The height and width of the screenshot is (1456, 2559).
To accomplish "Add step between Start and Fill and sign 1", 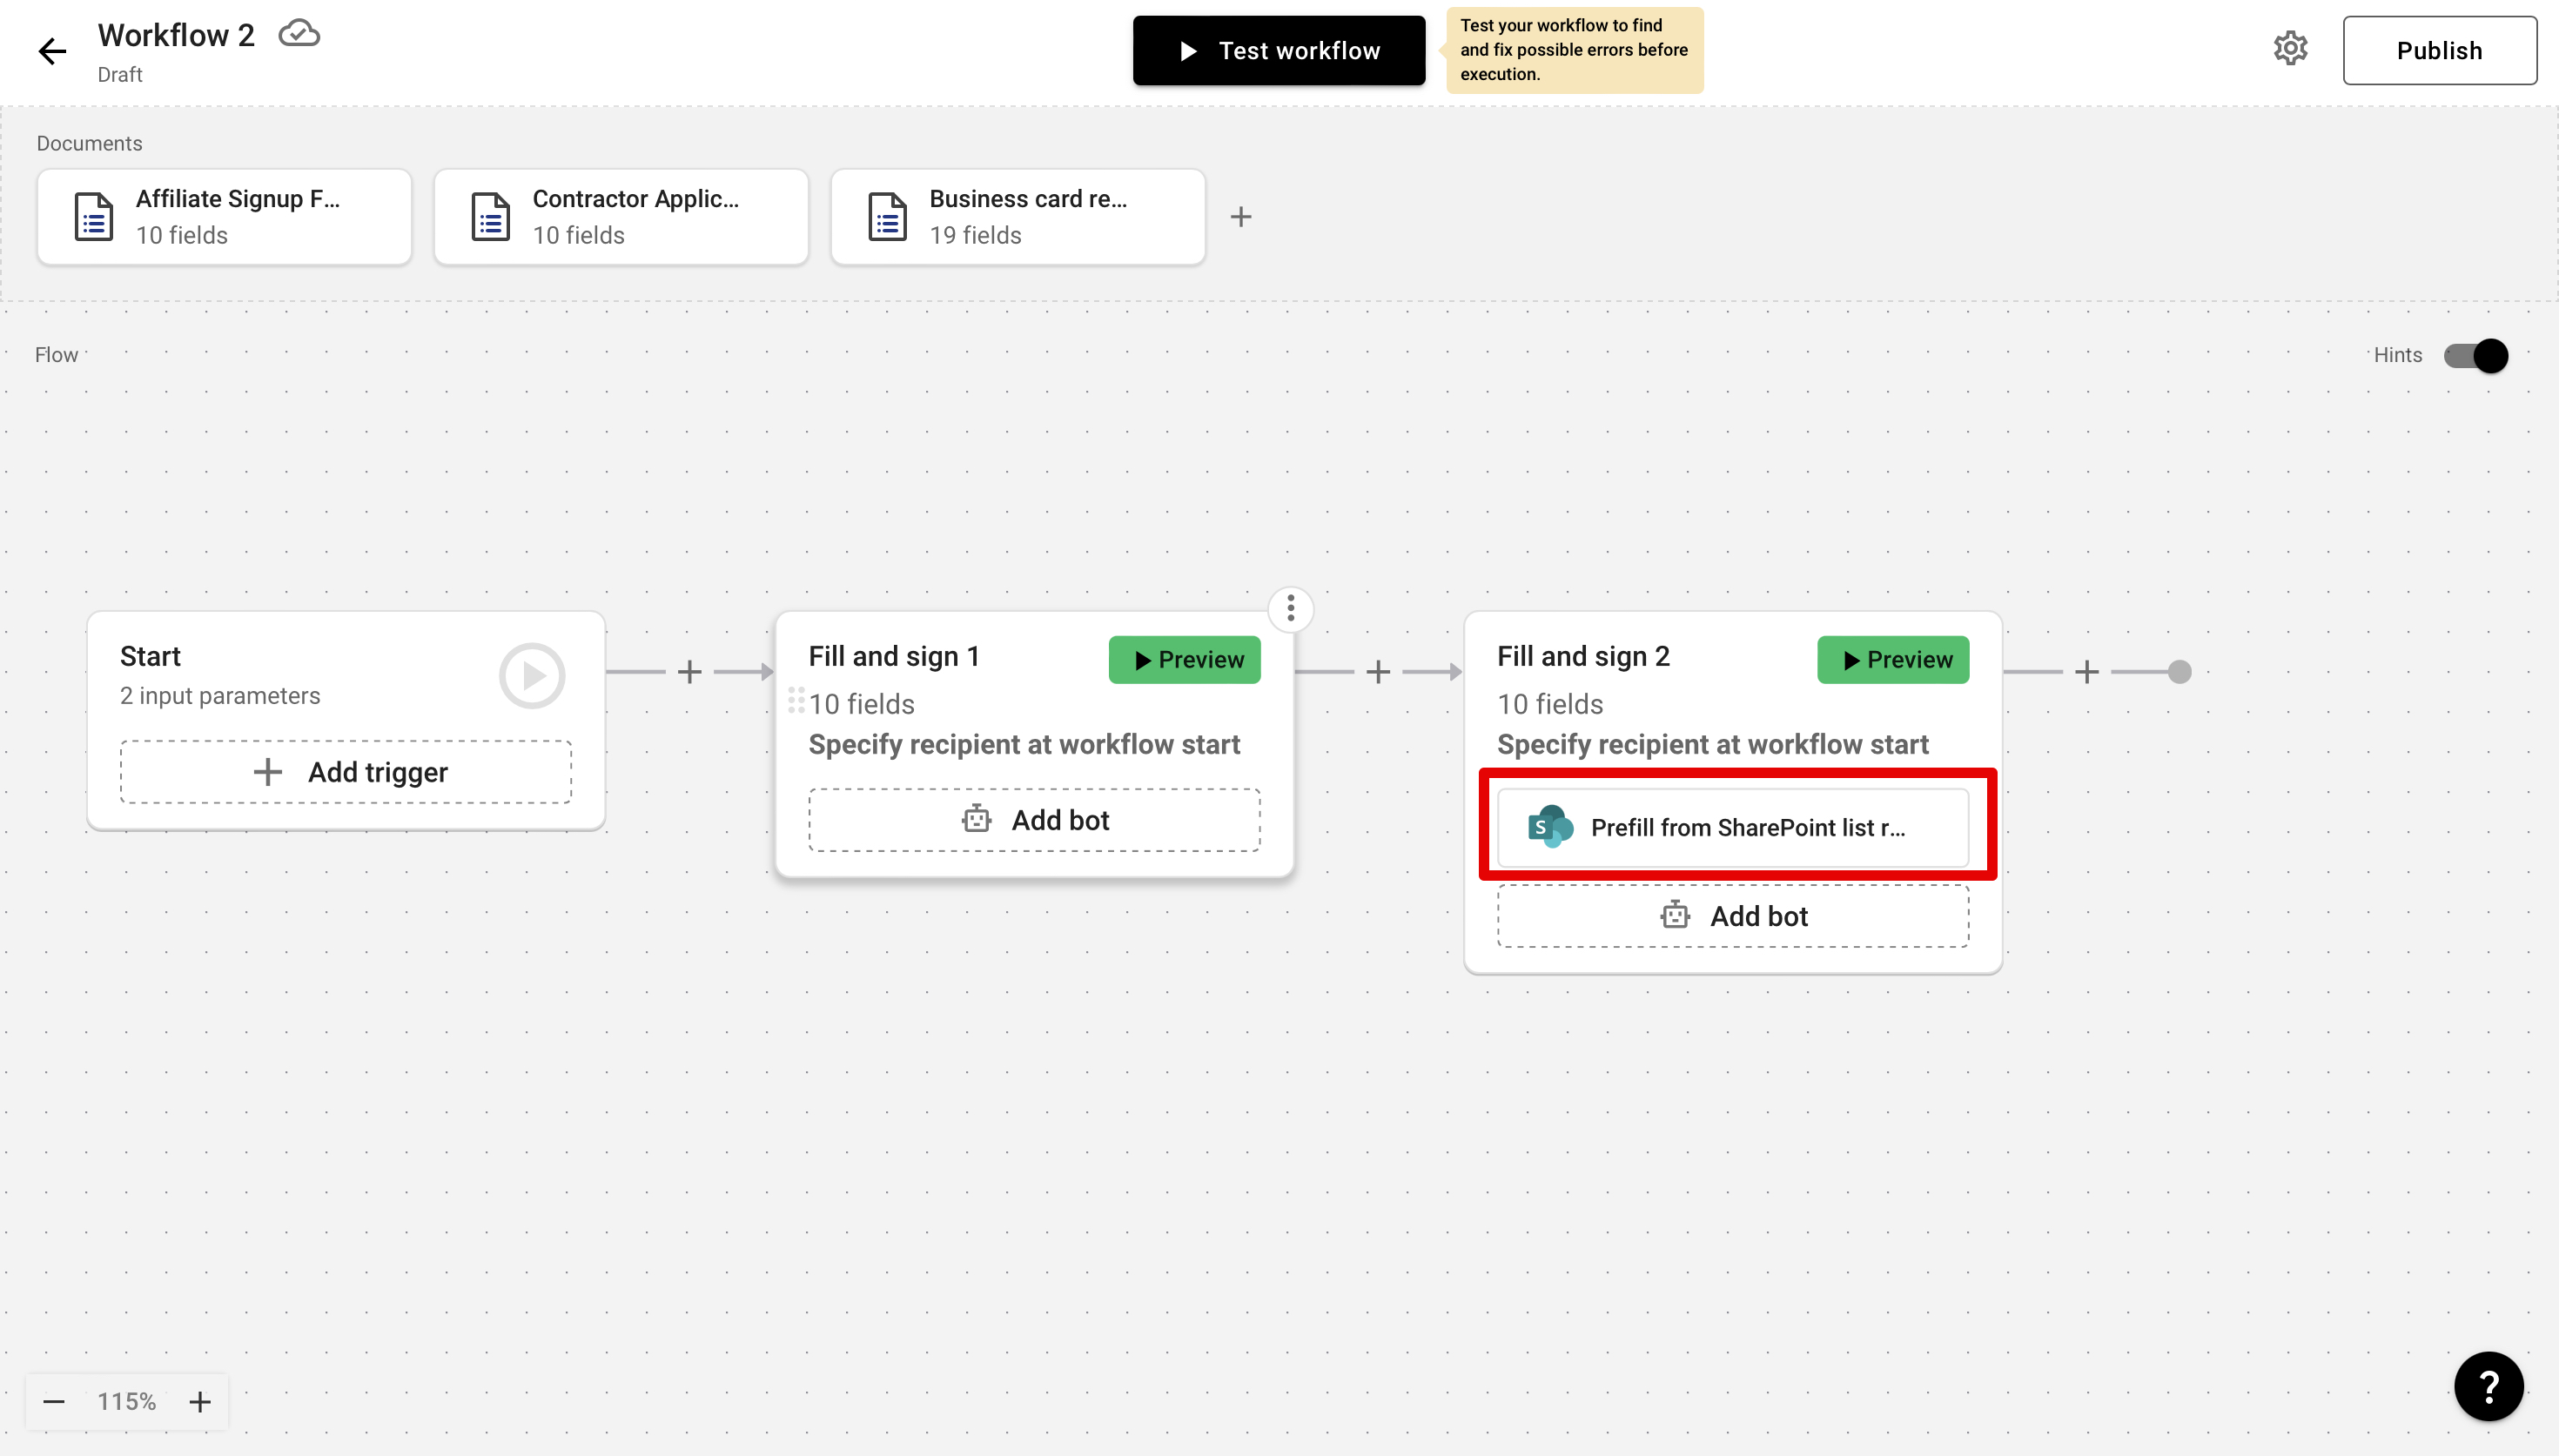I will tap(690, 672).
